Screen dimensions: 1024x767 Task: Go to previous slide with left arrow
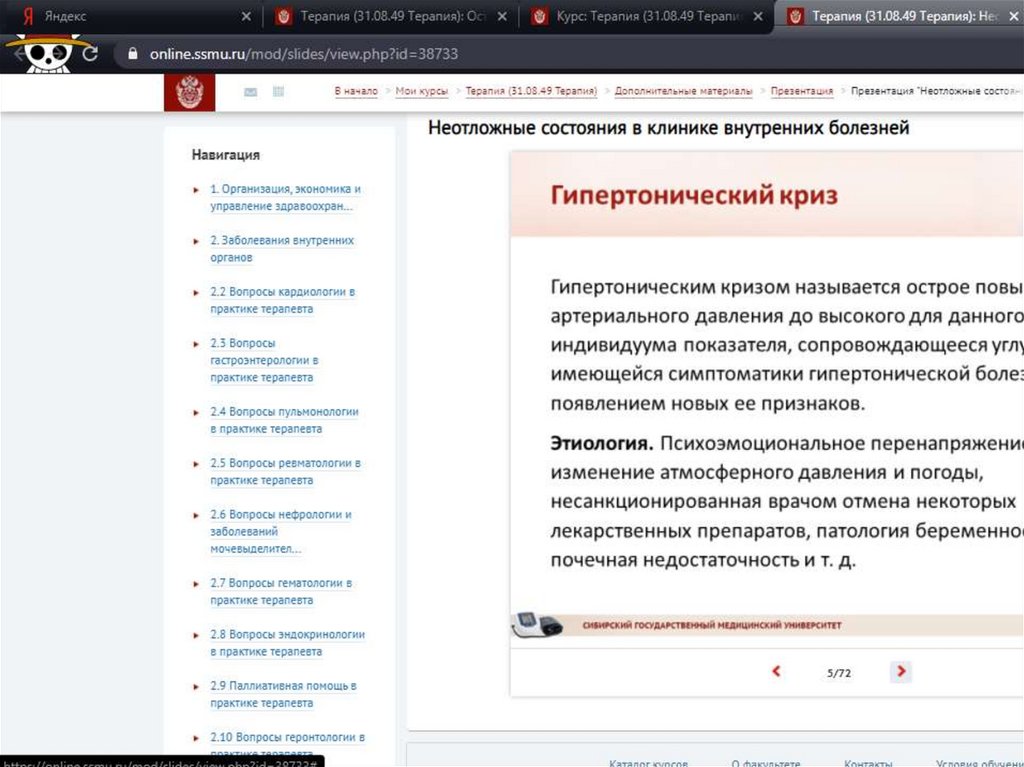pyautogui.click(x=776, y=671)
